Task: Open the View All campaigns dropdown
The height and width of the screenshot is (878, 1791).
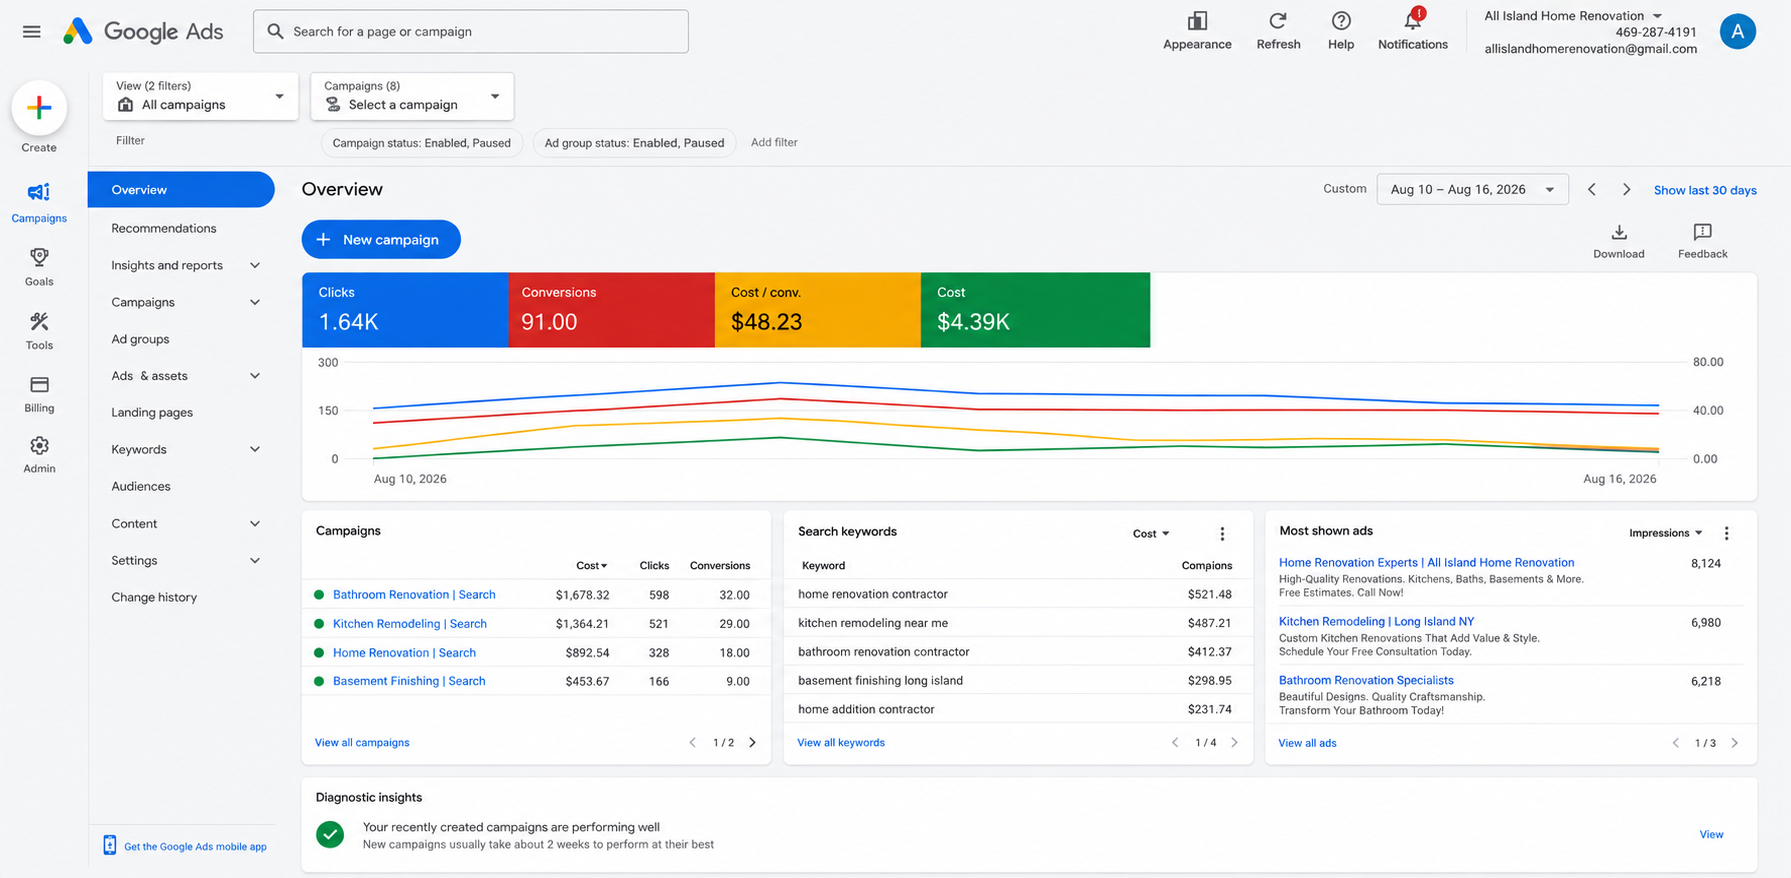Action: (x=200, y=96)
